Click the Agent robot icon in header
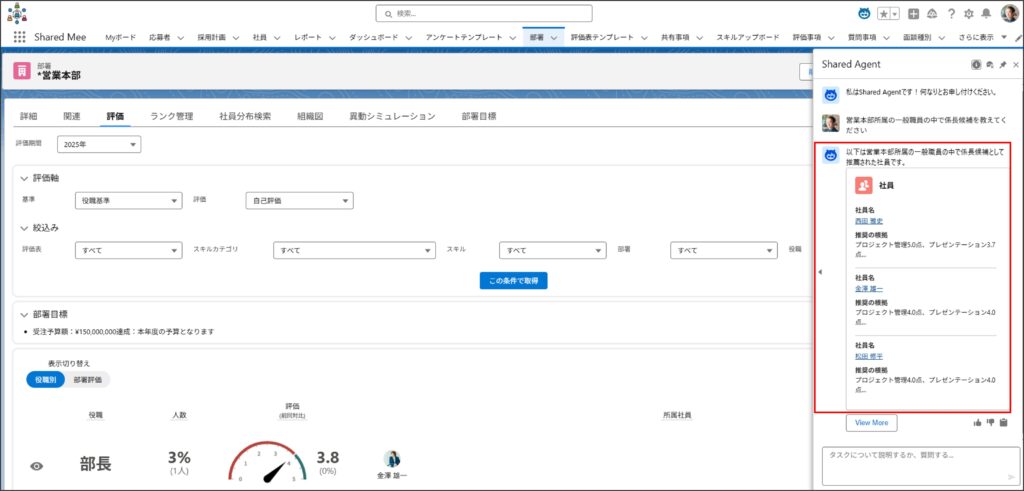The height and width of the screenshot is (491, 1024). tap(864, 14)
